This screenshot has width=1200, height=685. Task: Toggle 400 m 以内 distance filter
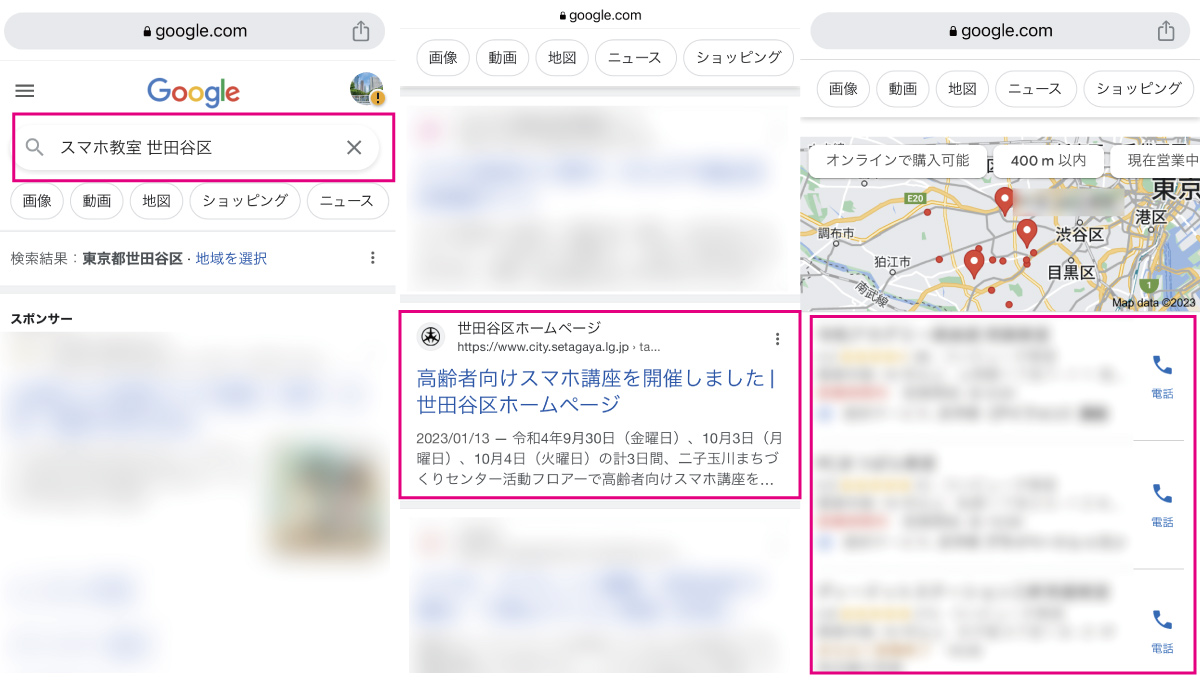[x=1048, y=160]
